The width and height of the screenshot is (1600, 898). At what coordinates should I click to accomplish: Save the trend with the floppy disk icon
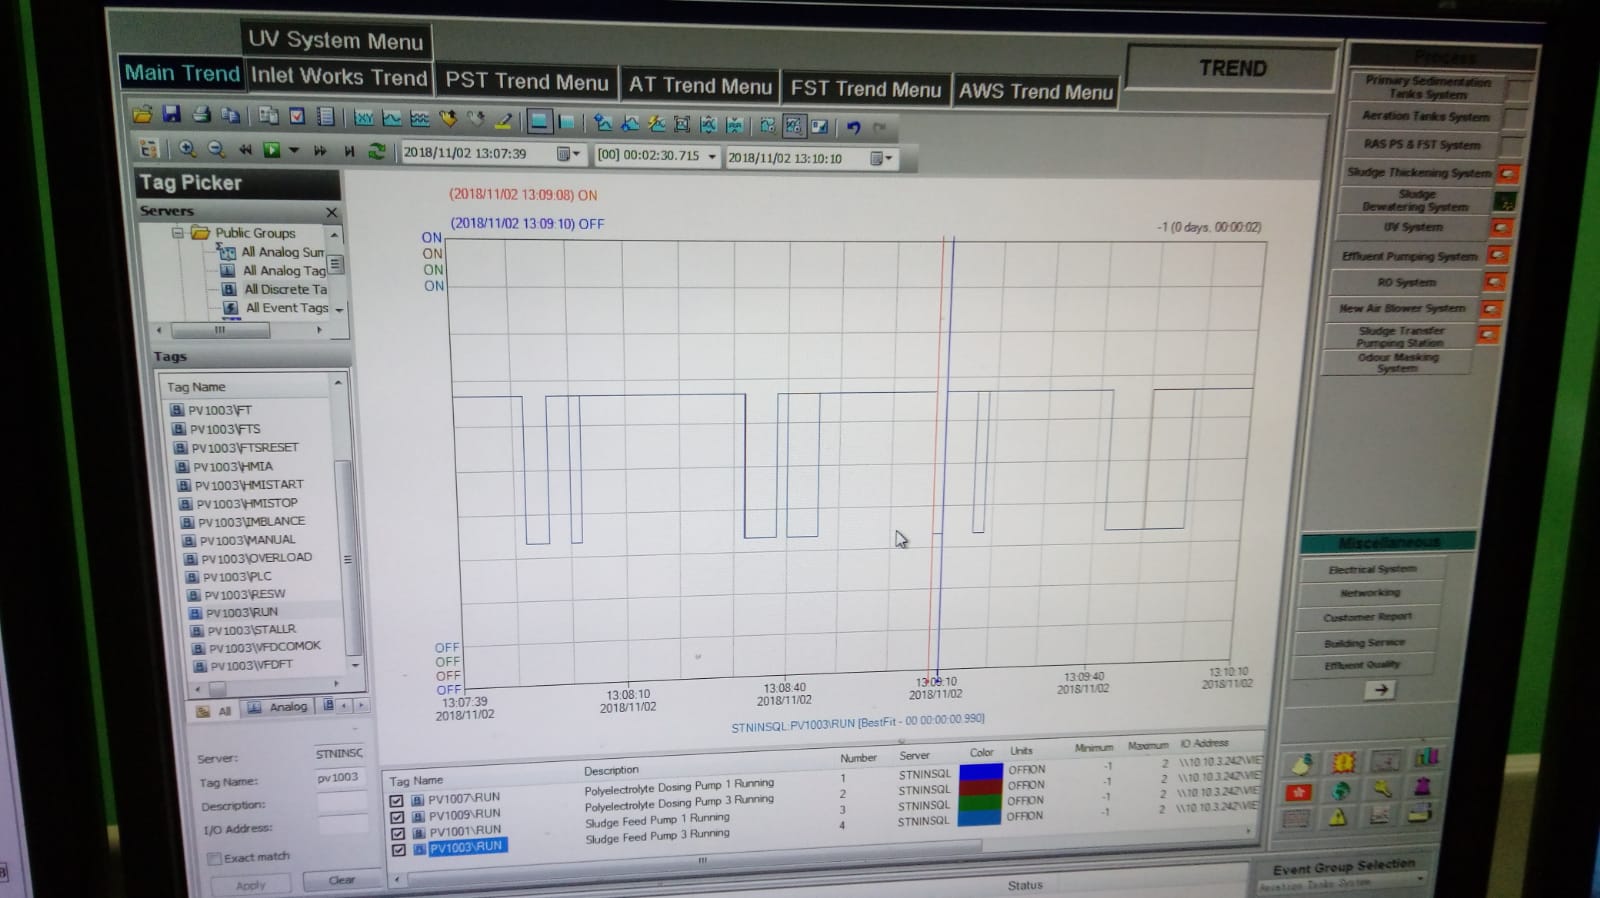pyautogui.click(x=171, y=114)
